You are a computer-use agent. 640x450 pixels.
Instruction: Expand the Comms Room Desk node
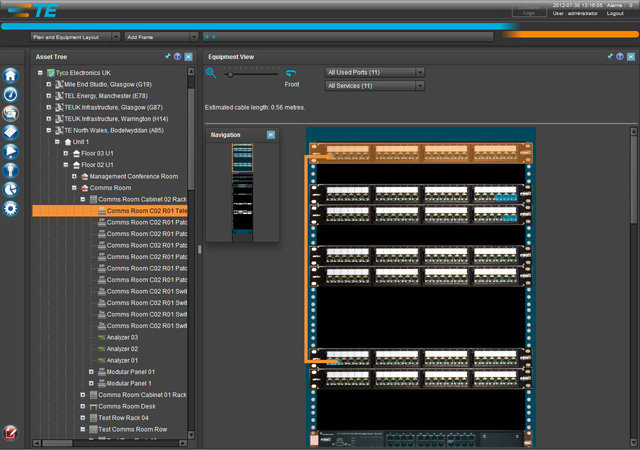point(82,406)
